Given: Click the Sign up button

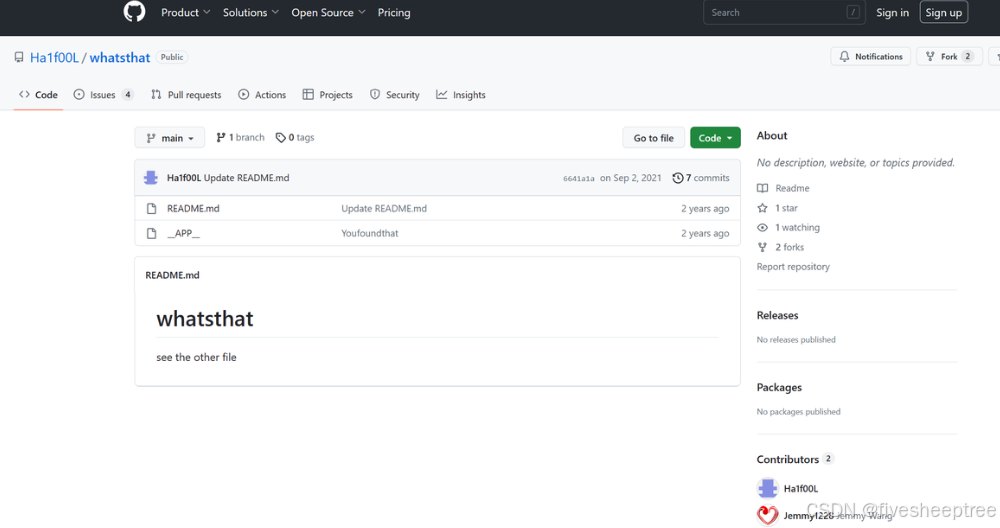Looking at the screenshot, I should [x=943, y=12].
